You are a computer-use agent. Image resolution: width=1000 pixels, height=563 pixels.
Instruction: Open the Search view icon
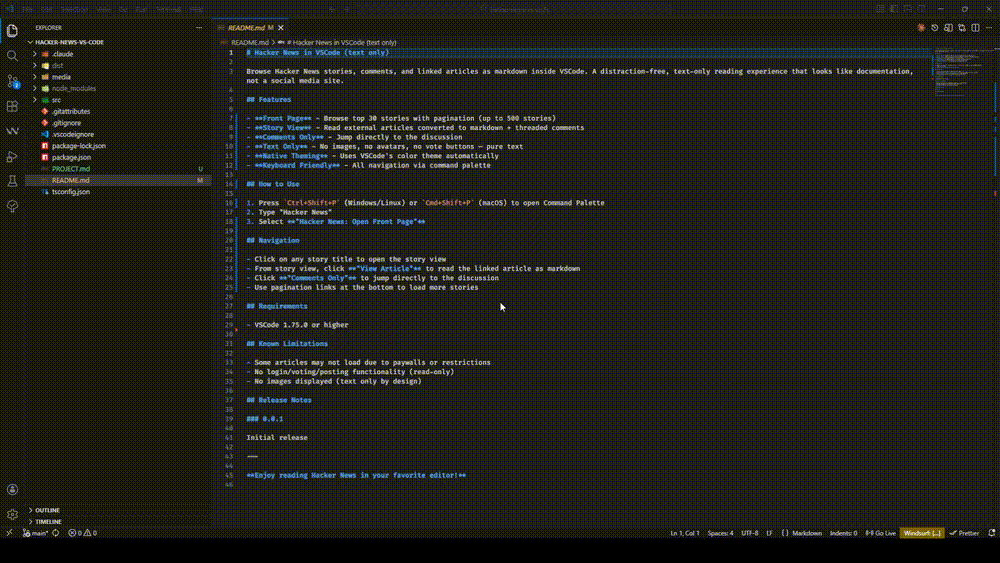tap(12, 56)
